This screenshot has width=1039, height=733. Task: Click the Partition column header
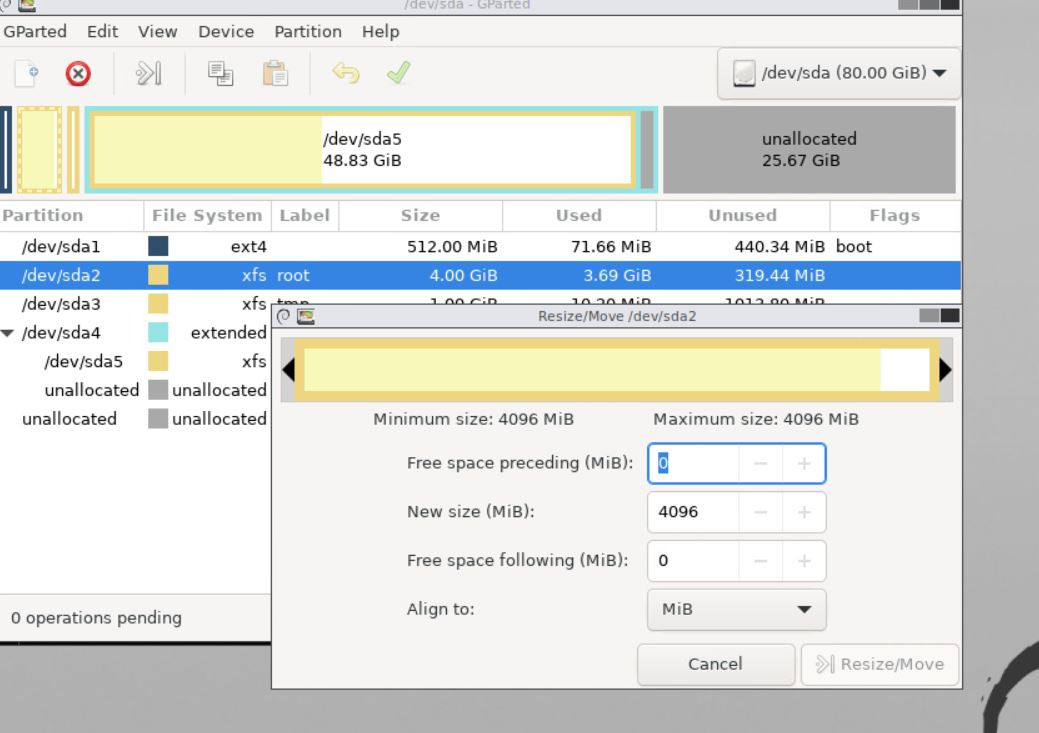(x=72, y=215)
